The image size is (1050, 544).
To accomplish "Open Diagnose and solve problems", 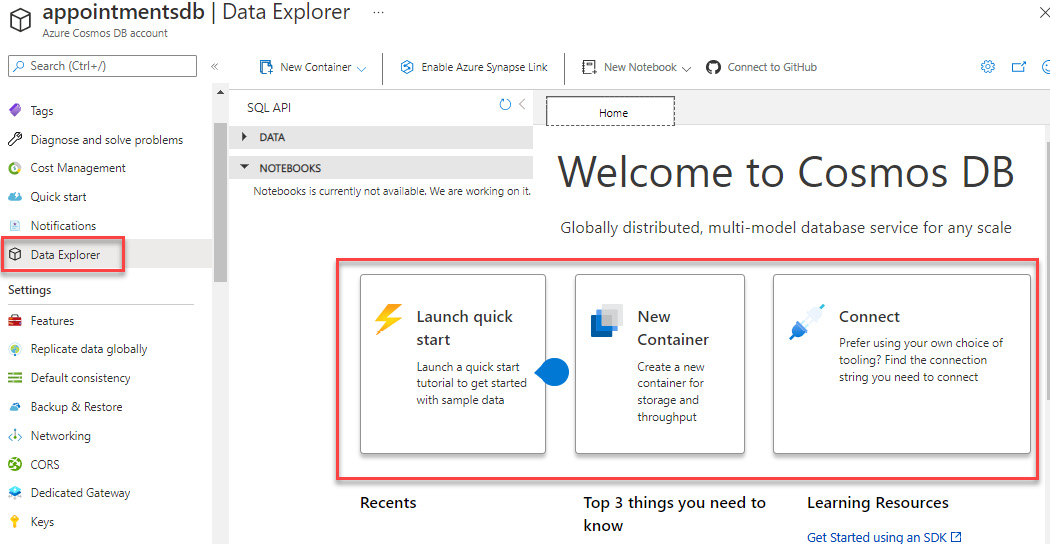I will pos(106,139).
